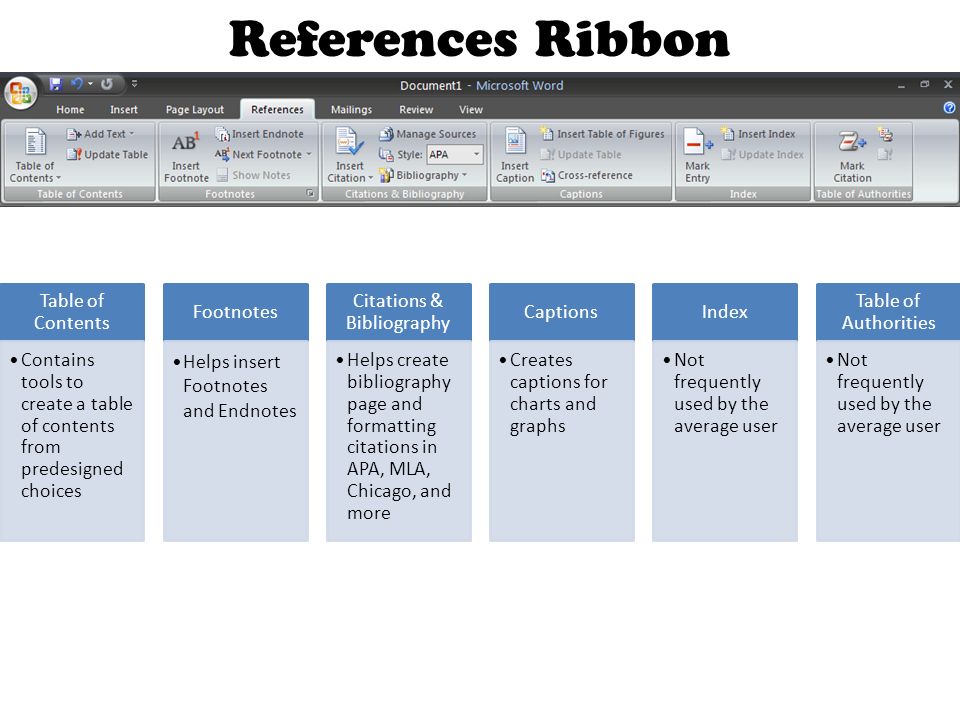This screenshot has height=720, width=960.
Task: Restore down the Word window
Action: 924,84
